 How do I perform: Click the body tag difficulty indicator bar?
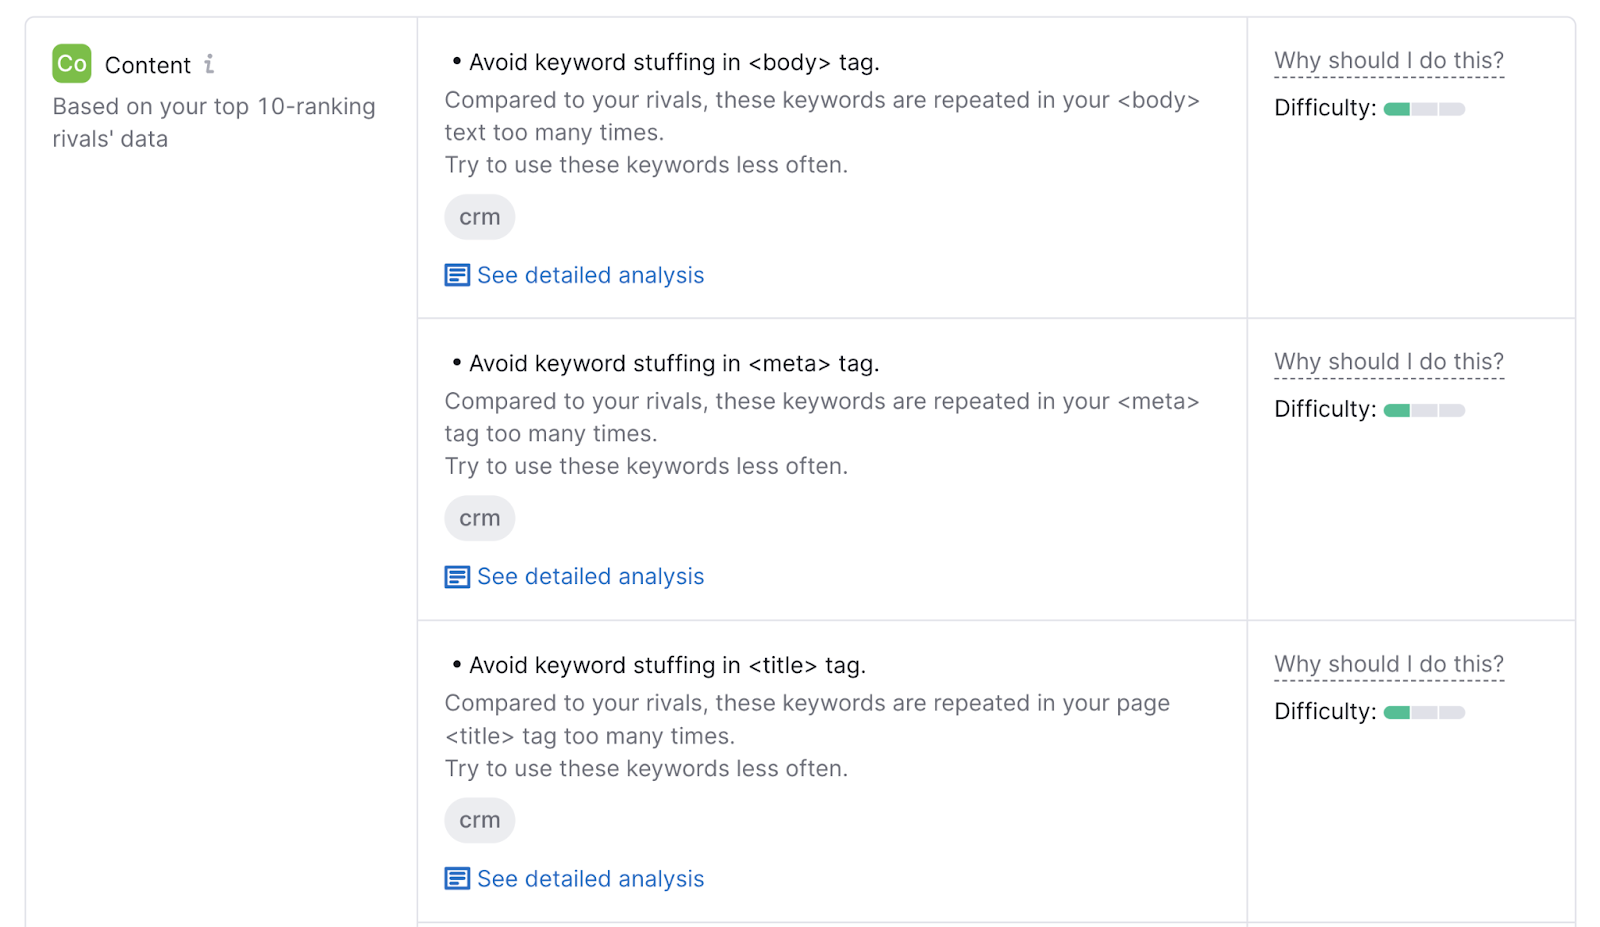tap(1423, 108)
